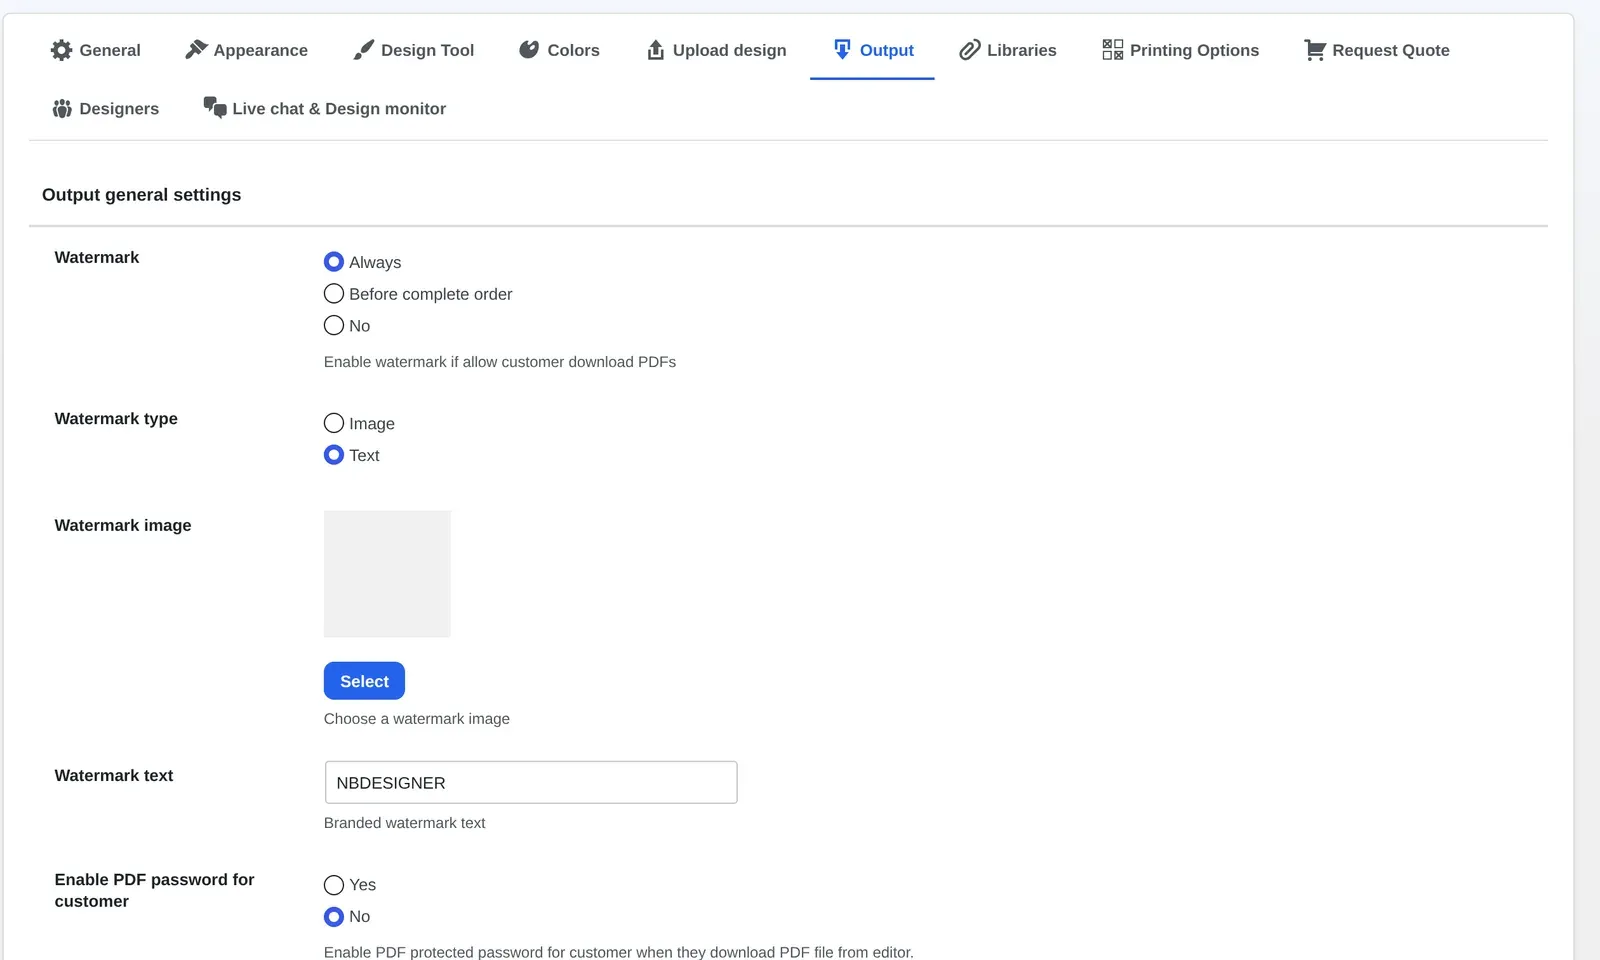1600x960 pixels.
Task: Switch to the Appearance tab
Action: click(247, 50)
